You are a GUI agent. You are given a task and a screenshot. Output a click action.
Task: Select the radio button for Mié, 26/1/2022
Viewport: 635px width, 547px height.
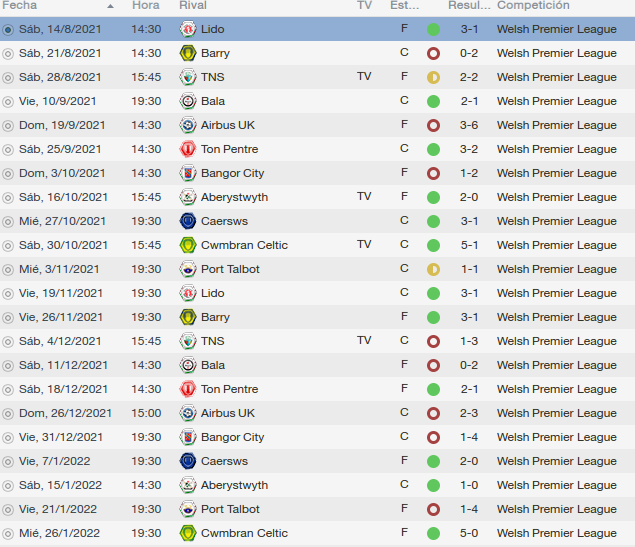8,534
